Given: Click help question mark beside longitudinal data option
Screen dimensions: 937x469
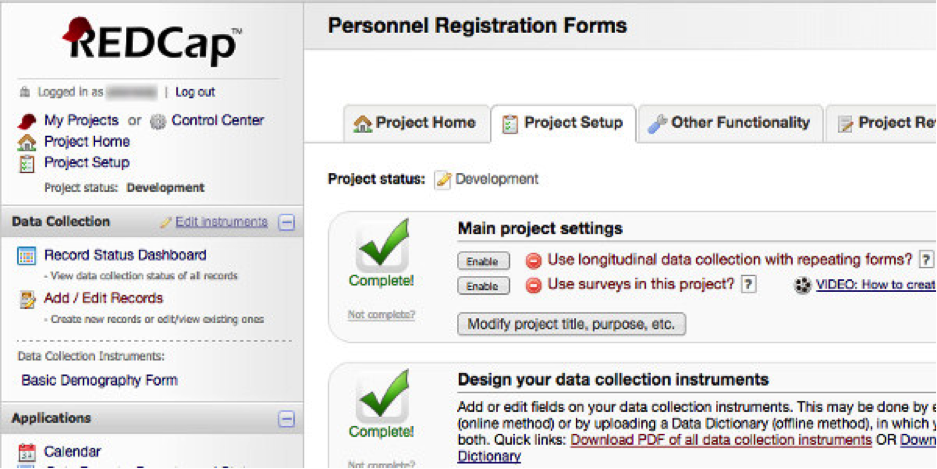Looking at the screenshot, I should click(x=927, y=260).
